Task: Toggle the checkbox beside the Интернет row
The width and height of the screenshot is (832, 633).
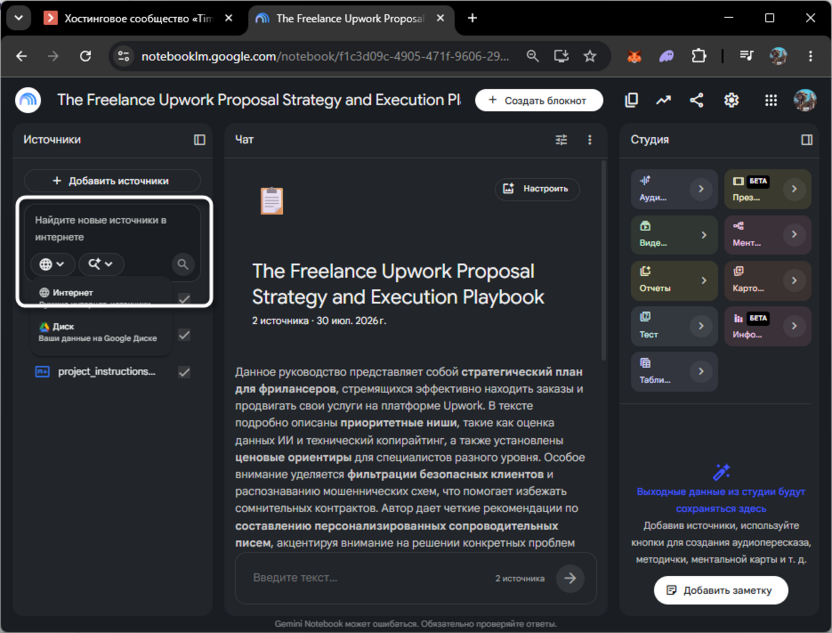Action: [x=184, y=299]
